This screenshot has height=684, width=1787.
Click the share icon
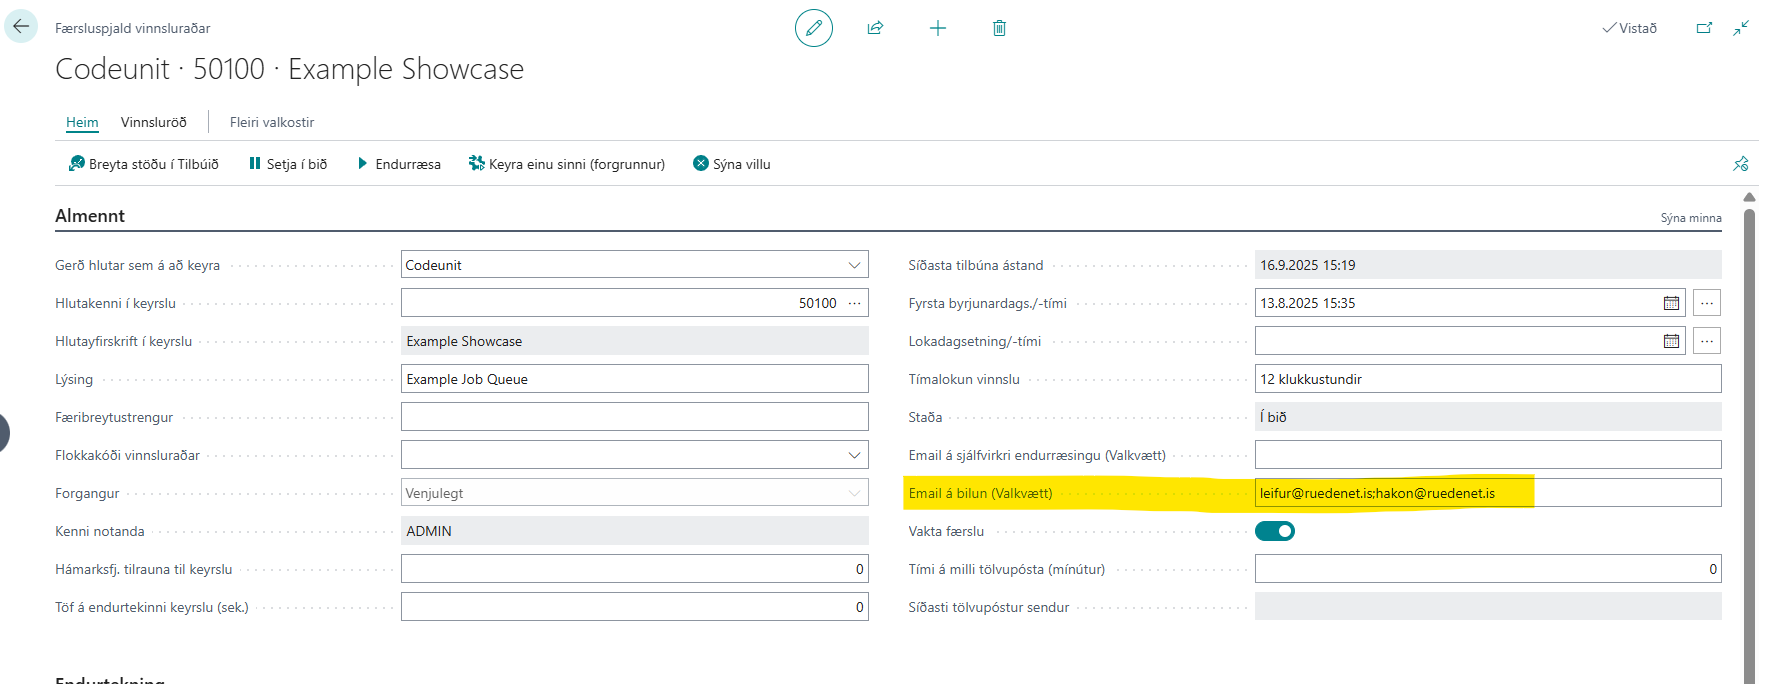point(875,28)
